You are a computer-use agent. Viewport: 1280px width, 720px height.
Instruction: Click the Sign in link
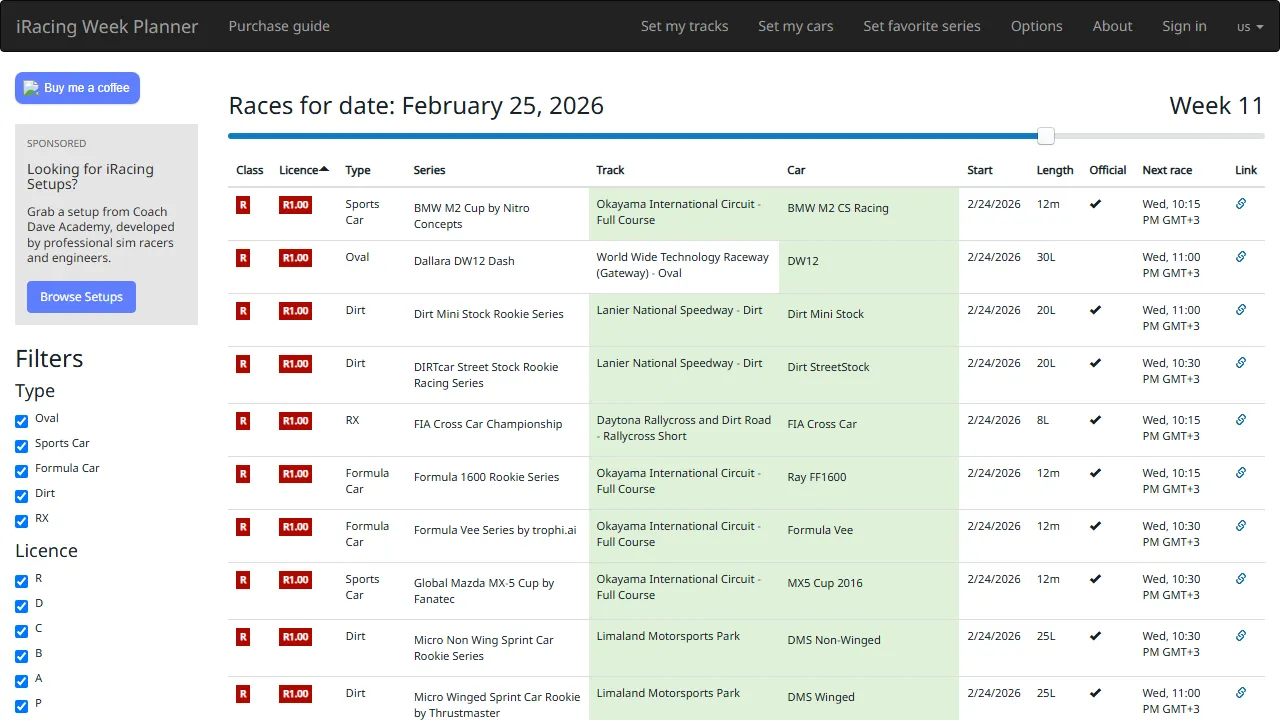tap(1184, 26)
